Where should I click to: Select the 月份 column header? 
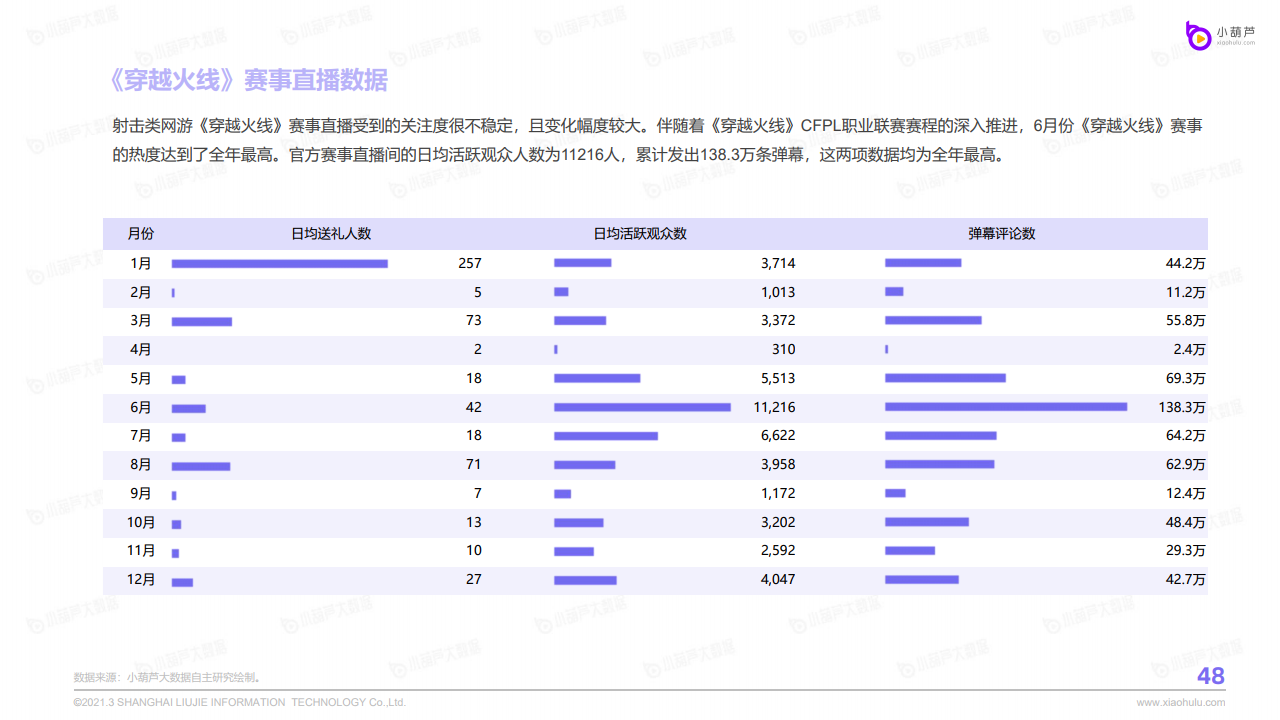point(141,234)
